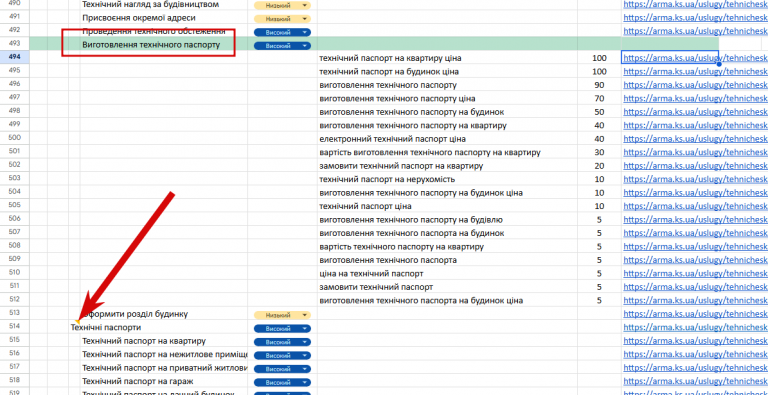
Task: Select value 20 in row 502
Action: tap(599, 166)
